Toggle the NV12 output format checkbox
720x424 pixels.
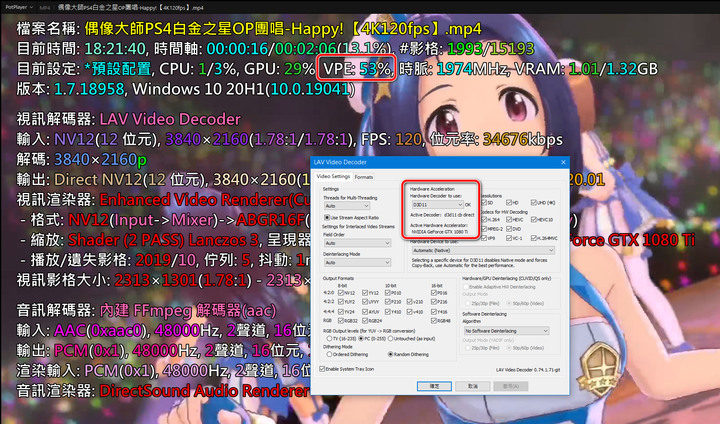(341, 293)
